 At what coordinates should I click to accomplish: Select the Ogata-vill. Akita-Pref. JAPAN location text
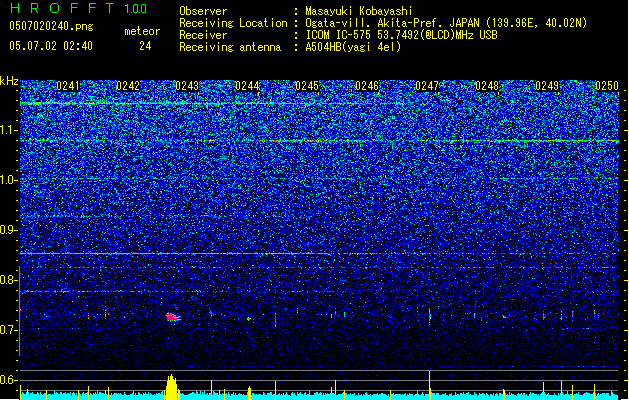pyautogui.click(x=446, y=23)
